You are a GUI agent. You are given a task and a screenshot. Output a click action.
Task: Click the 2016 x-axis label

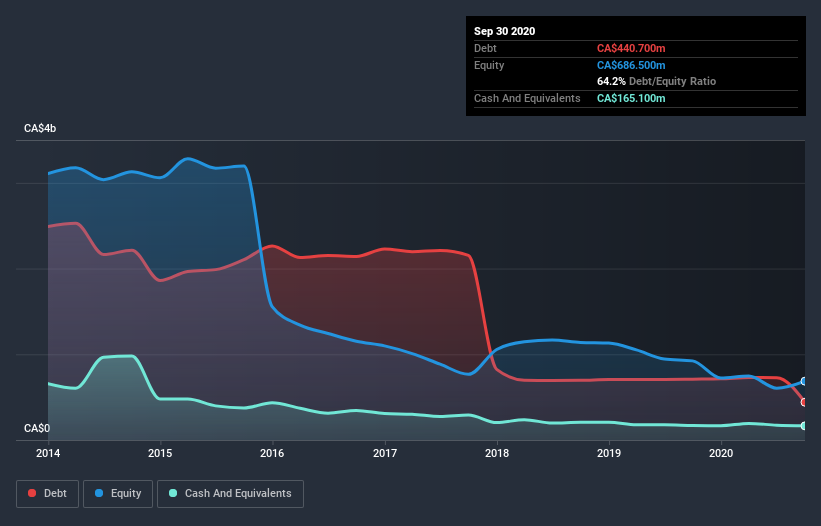272,453
